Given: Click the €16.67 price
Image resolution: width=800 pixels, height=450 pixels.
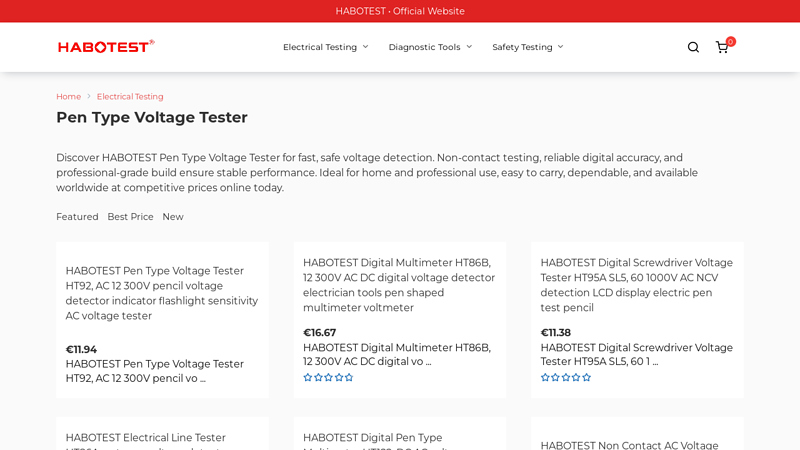Looking at the screenshot, I should pos(319,333).
